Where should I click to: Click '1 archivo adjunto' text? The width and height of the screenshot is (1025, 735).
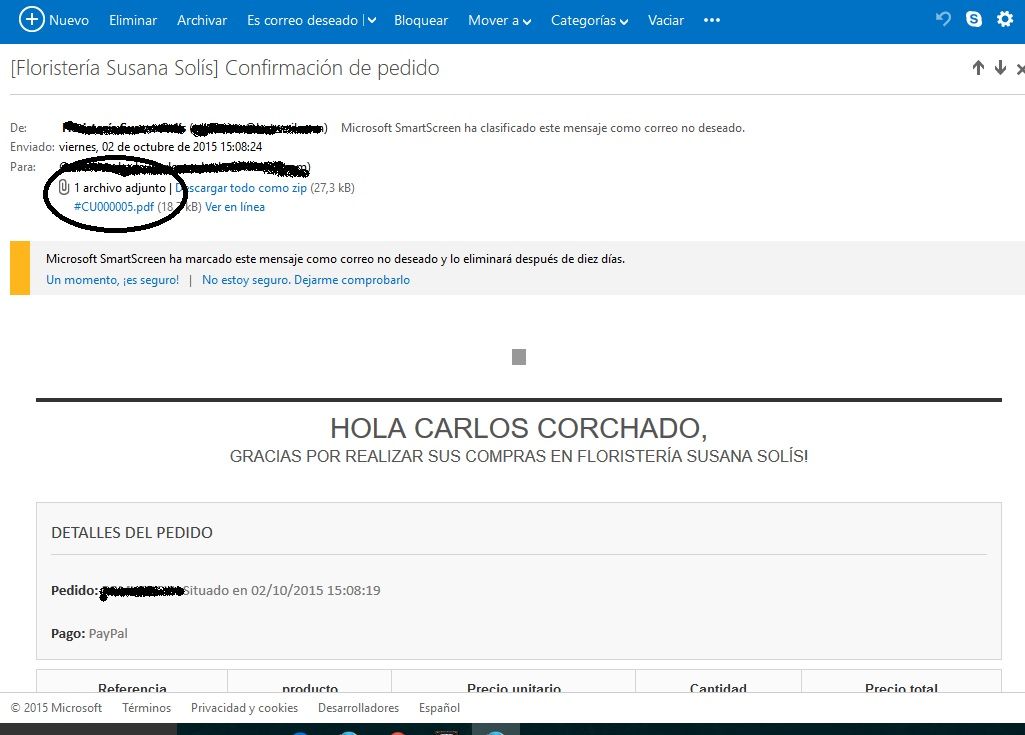120,188
